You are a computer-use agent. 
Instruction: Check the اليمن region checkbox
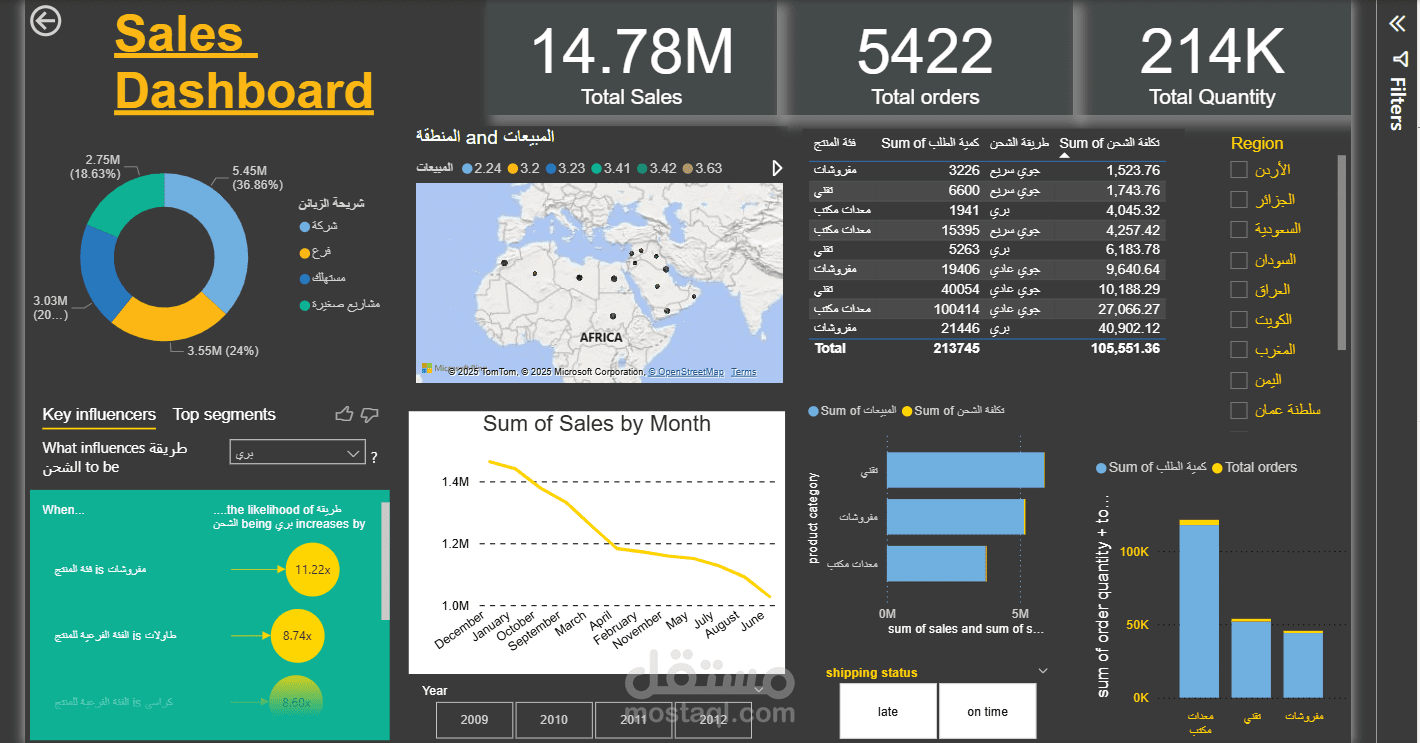coord(1237,380)
